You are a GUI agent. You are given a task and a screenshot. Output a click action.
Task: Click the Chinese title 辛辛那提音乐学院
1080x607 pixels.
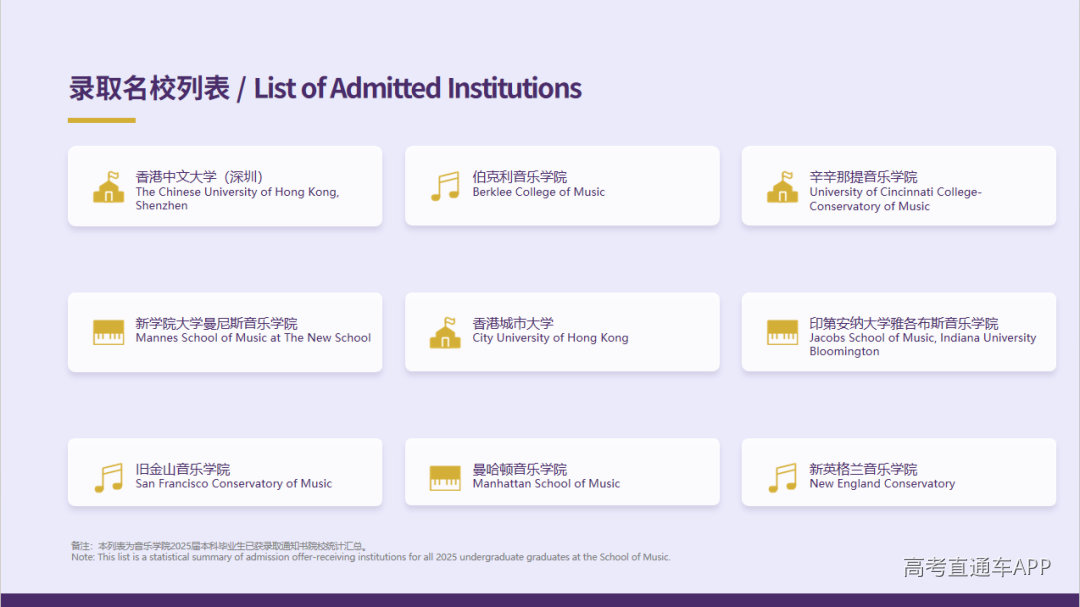click(863, 177)
